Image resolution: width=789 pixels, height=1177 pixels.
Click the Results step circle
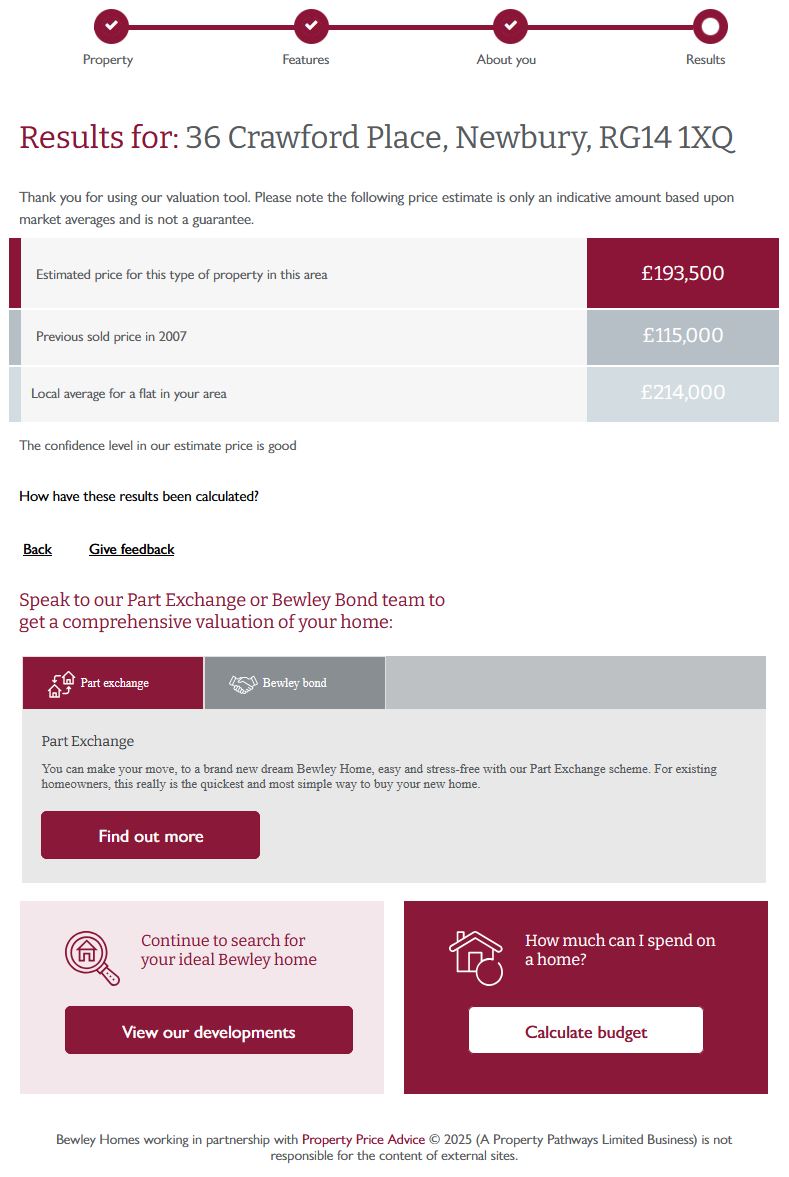(710, 26)
